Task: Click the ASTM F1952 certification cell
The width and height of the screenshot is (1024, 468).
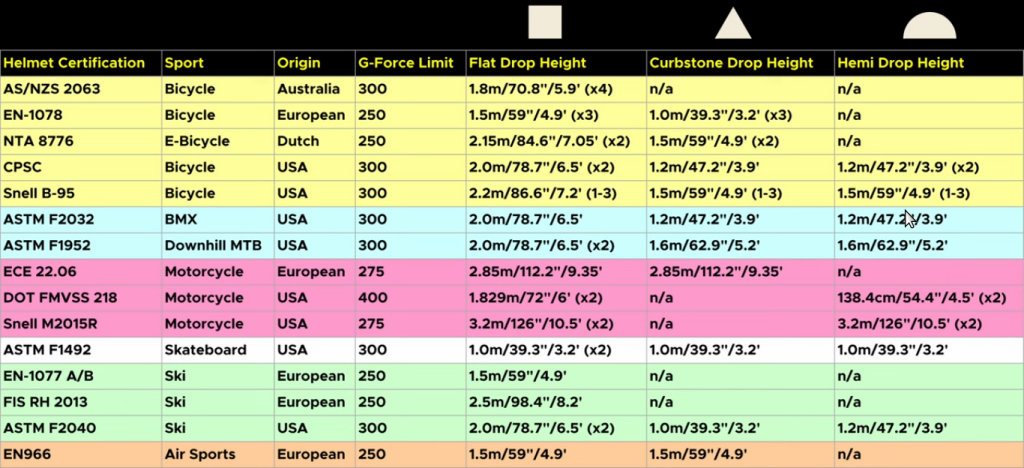Action: point(81,246)
